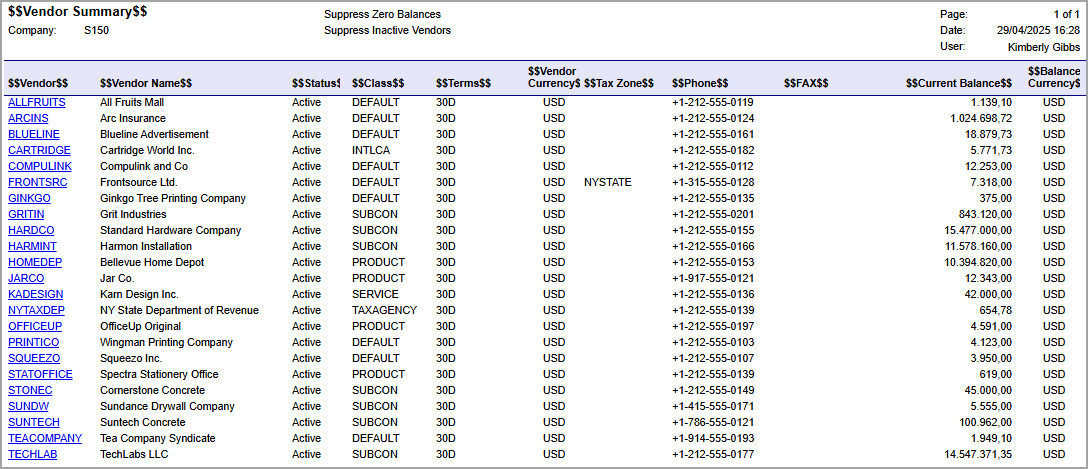This screenshot has height=469, width=1088.
Task: Open the COMPULINK vendor link
Action: [x=40, y=166]
